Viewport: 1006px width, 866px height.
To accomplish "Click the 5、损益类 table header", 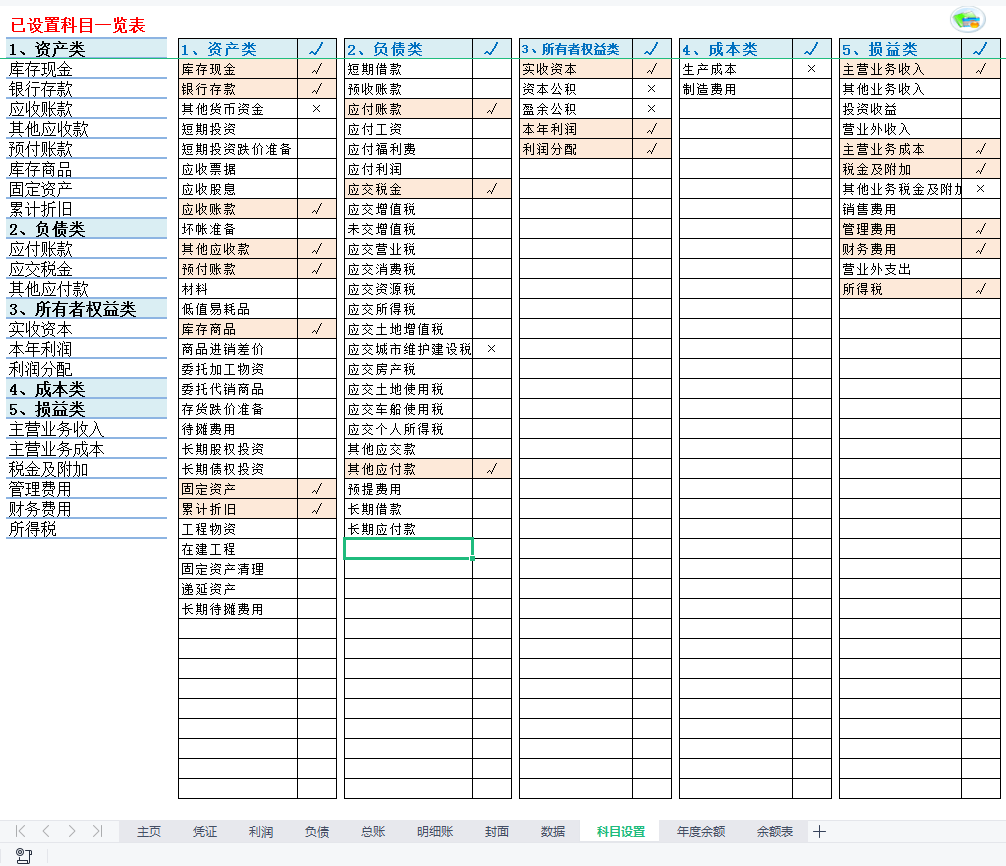I will point(901,49).
